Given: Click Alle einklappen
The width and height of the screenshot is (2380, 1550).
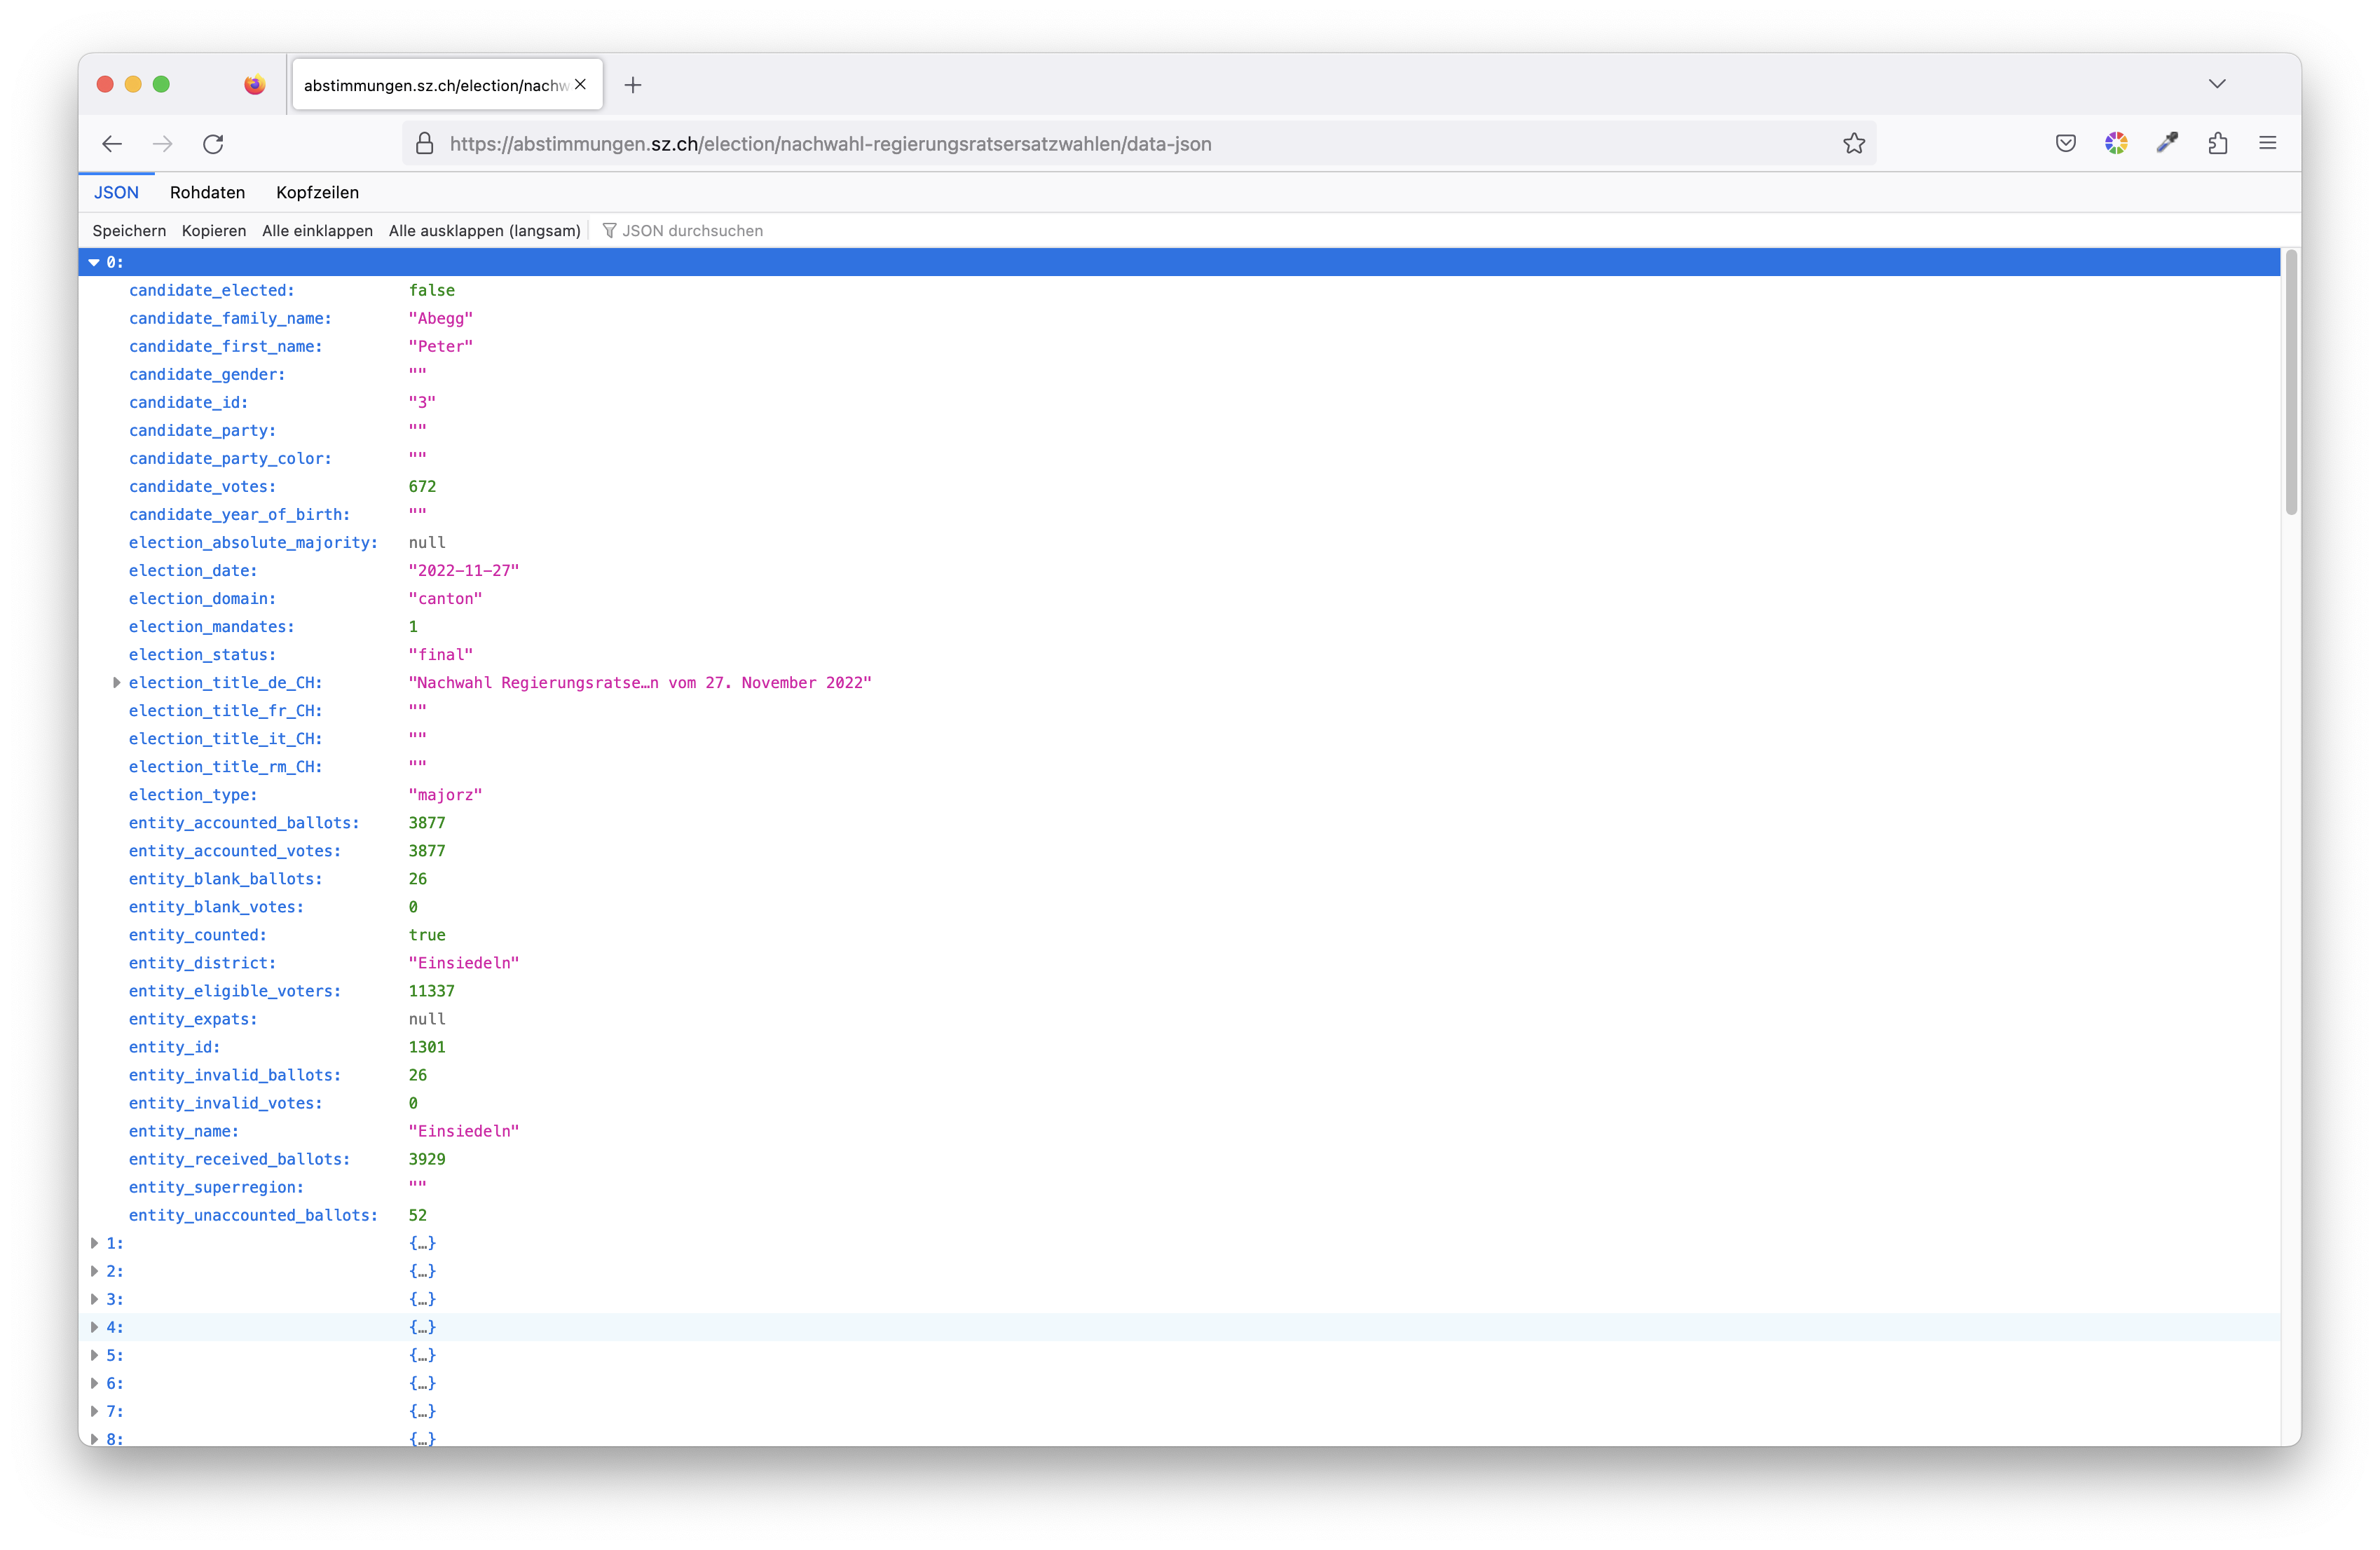Looking at the screenshot, I should point(317,231).
